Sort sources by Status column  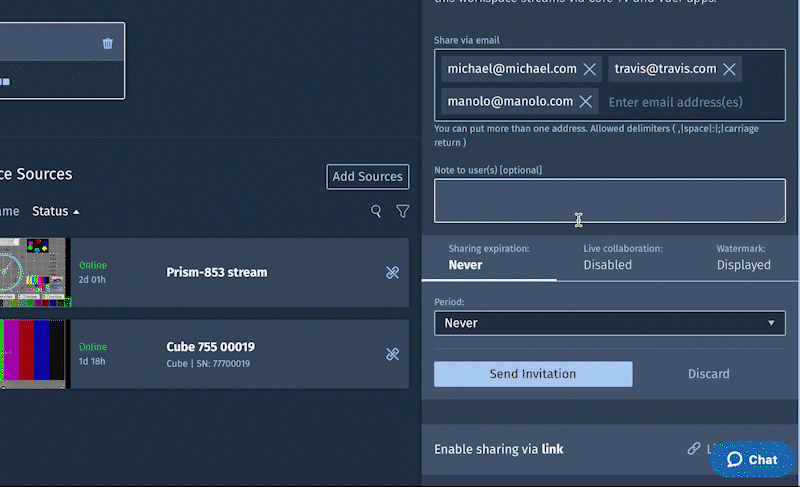(x=55, y=211)
